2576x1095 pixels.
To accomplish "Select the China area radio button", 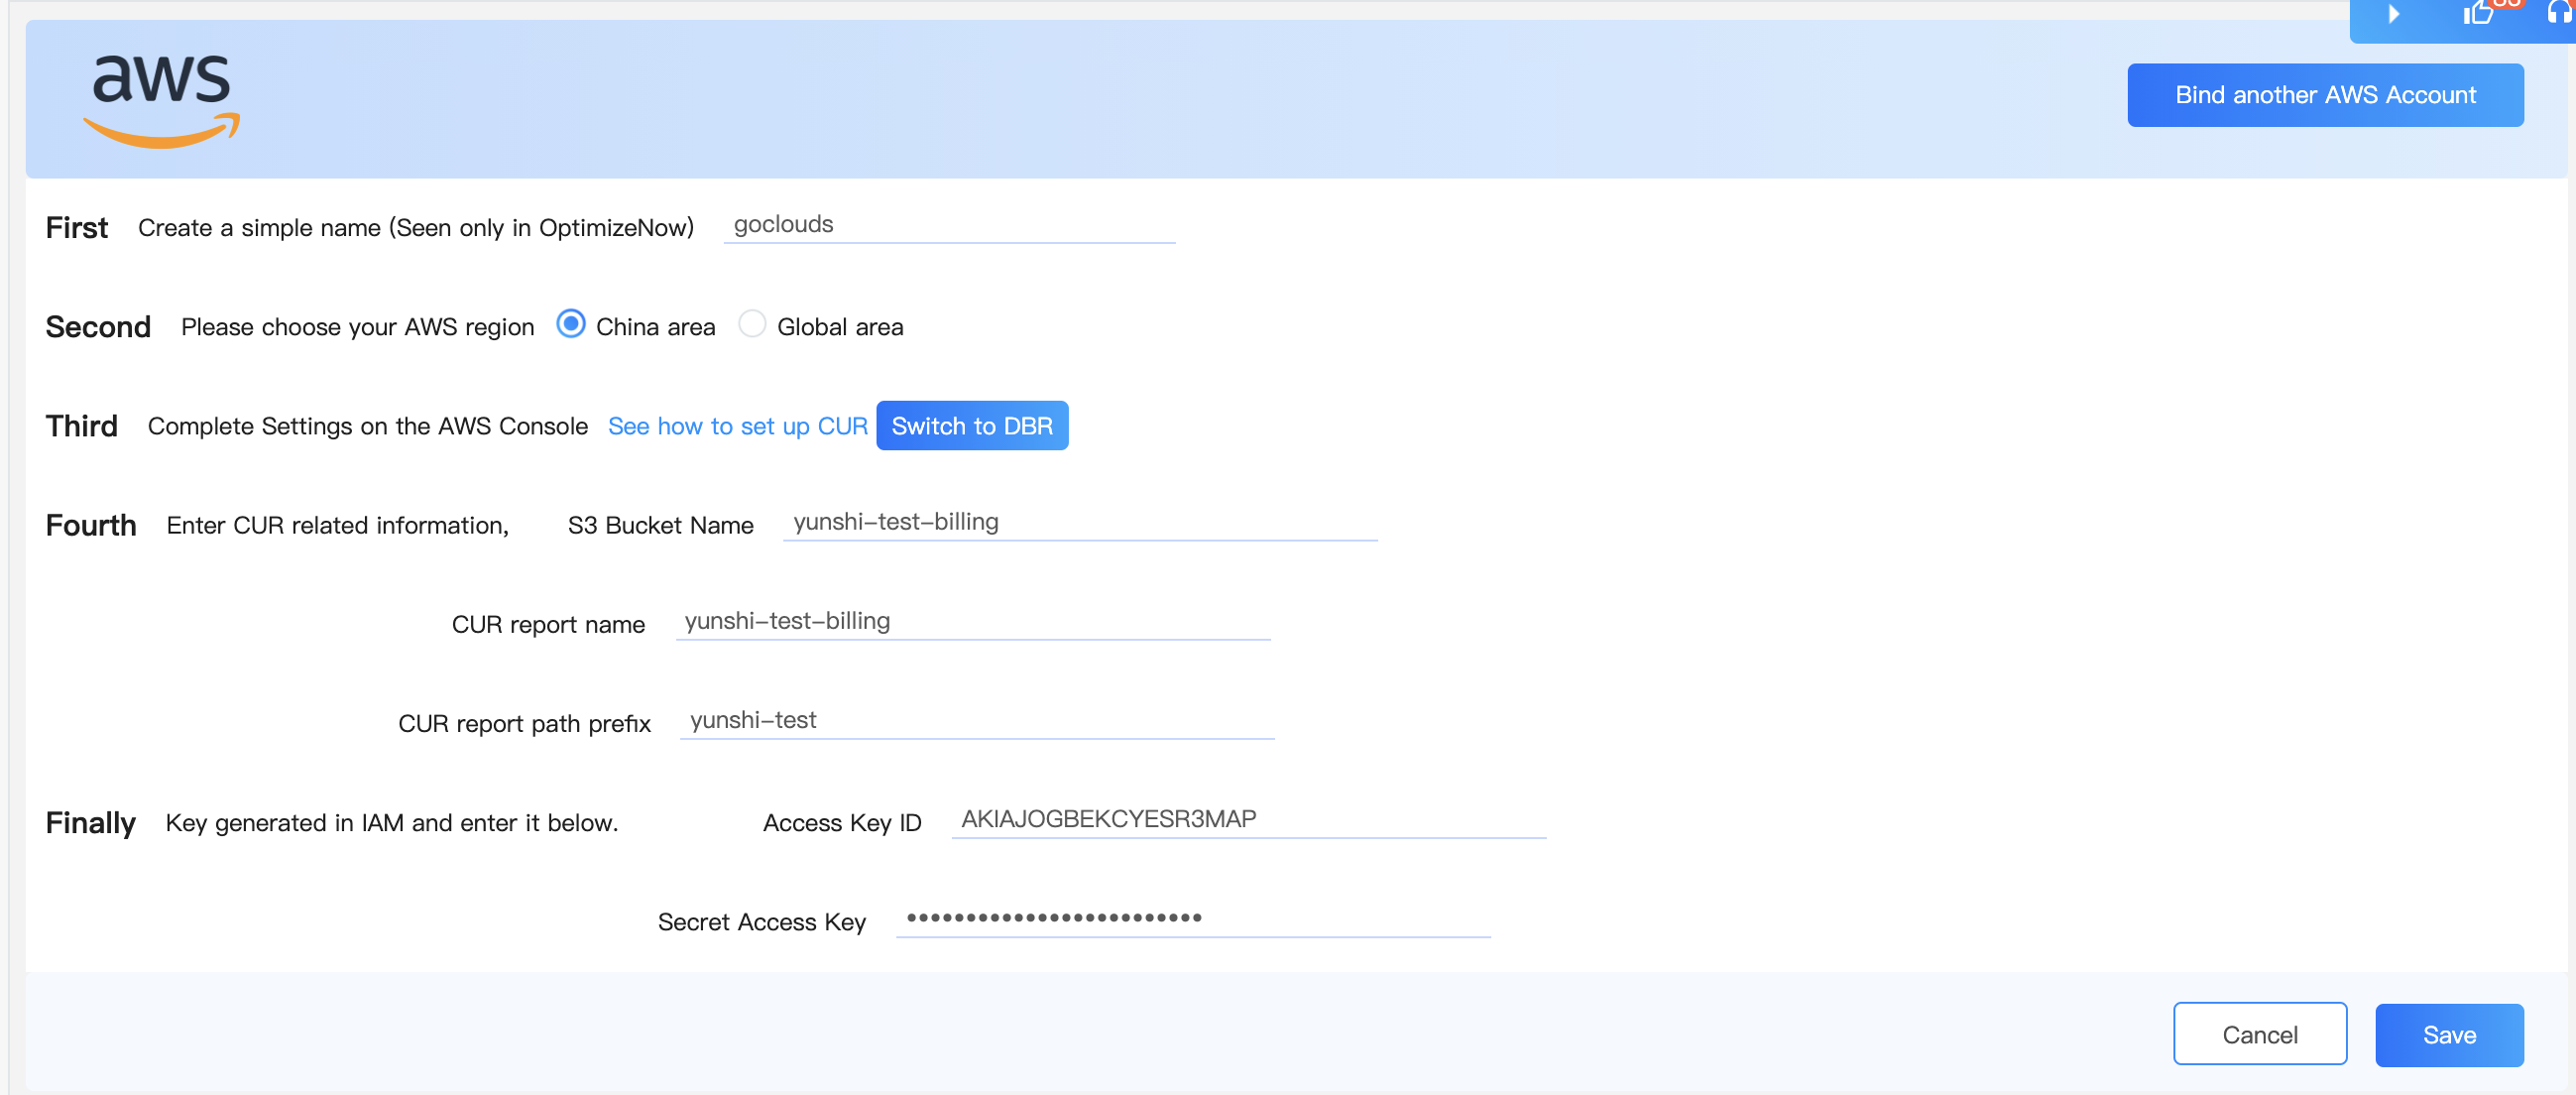I will click(x=570, y=324).
